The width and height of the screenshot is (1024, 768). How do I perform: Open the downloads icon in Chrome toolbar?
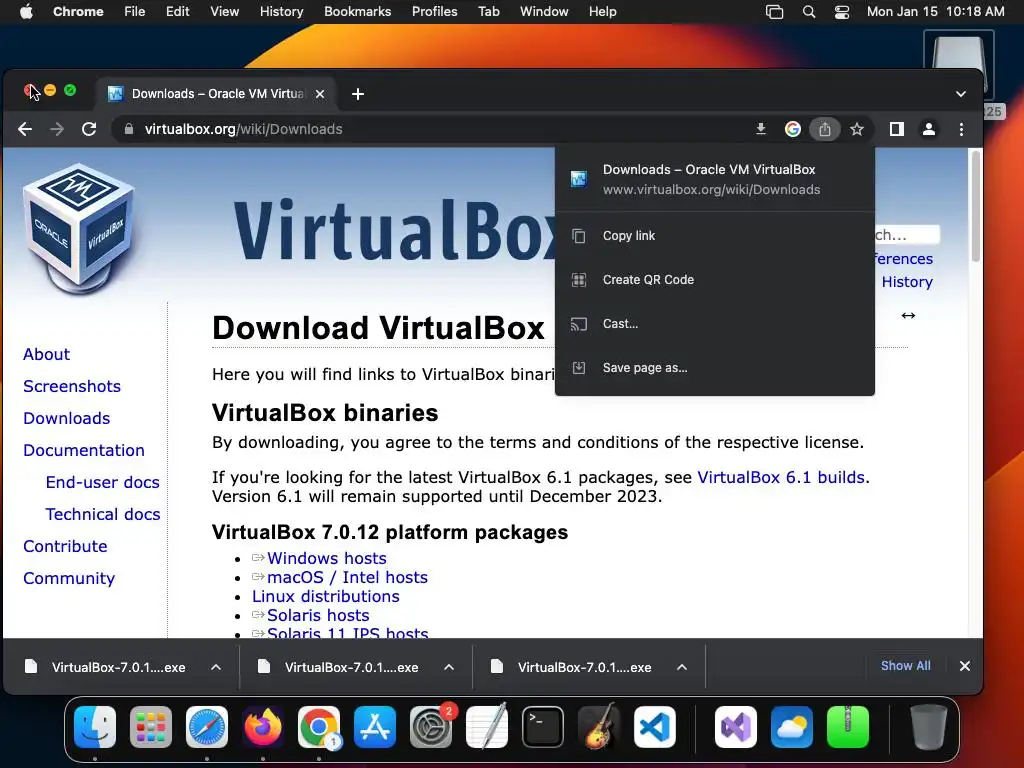761,129
